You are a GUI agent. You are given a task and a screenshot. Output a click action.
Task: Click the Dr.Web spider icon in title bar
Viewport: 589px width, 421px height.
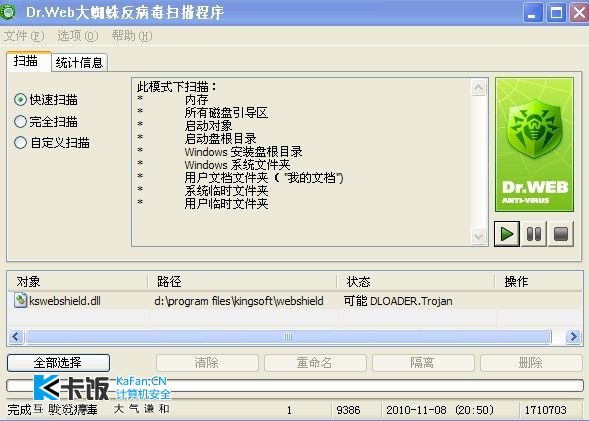(8, 12)
